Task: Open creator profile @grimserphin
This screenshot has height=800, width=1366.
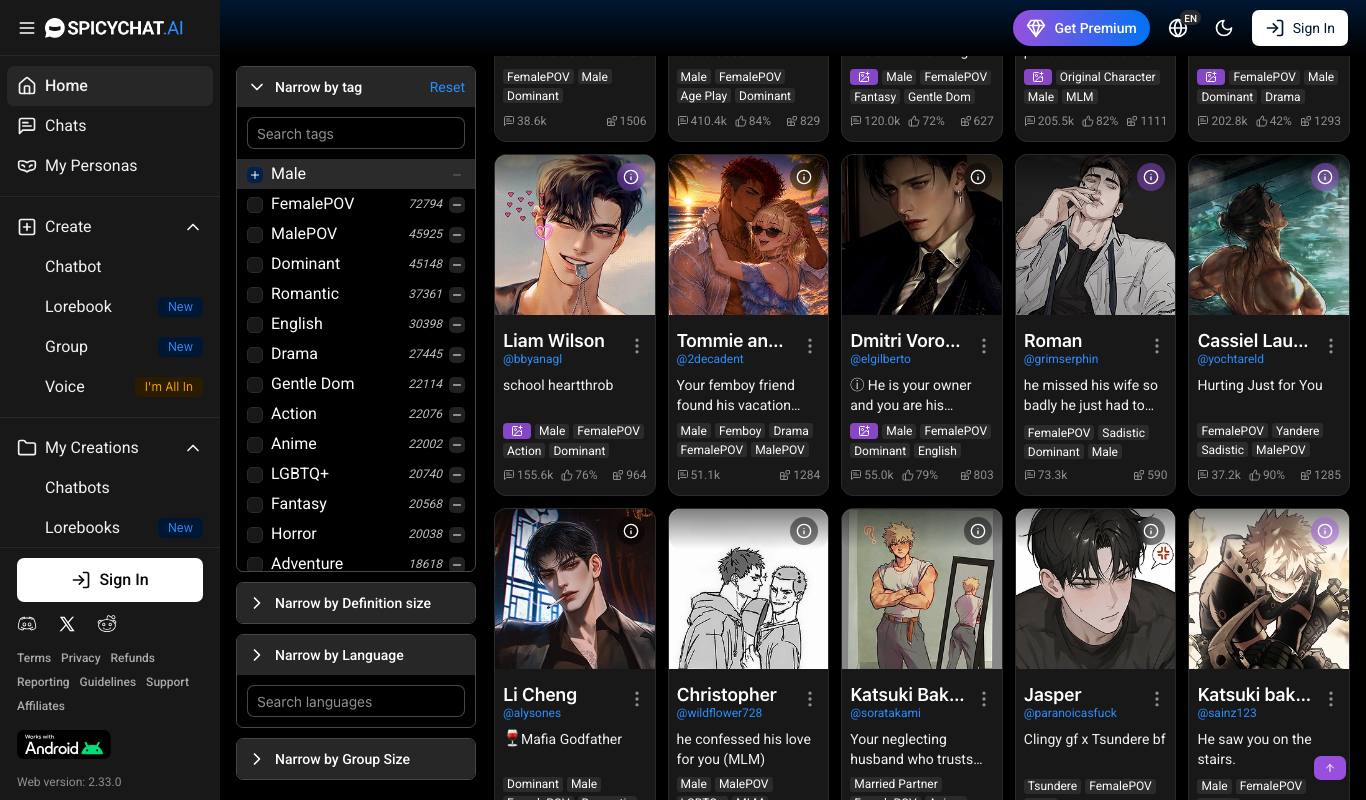Action: tap(1061, 359)
